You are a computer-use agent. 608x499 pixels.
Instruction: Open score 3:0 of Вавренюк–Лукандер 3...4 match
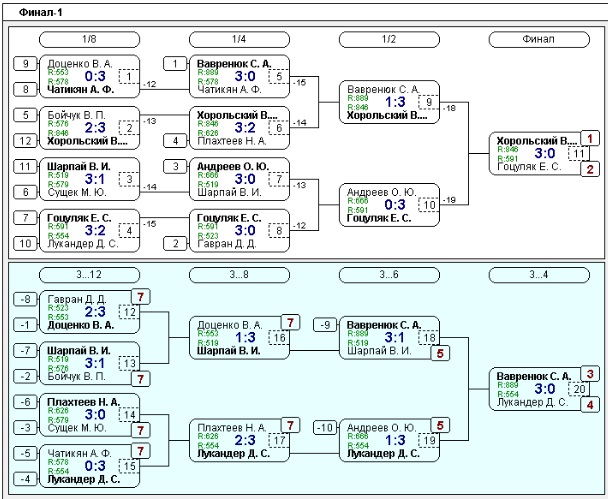(545, 389)
